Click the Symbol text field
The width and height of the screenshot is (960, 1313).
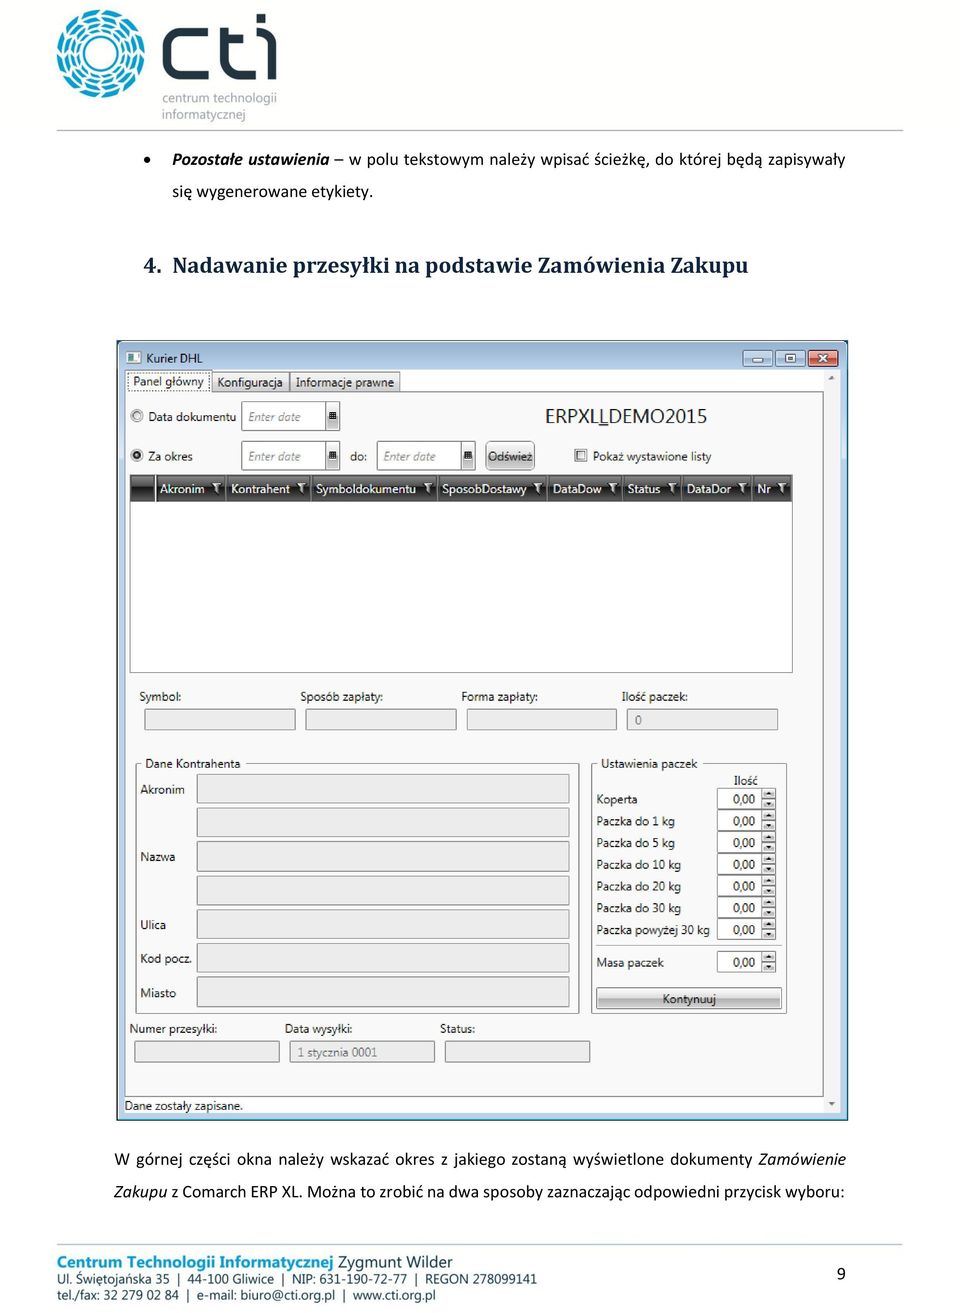(x=220, y=719)
